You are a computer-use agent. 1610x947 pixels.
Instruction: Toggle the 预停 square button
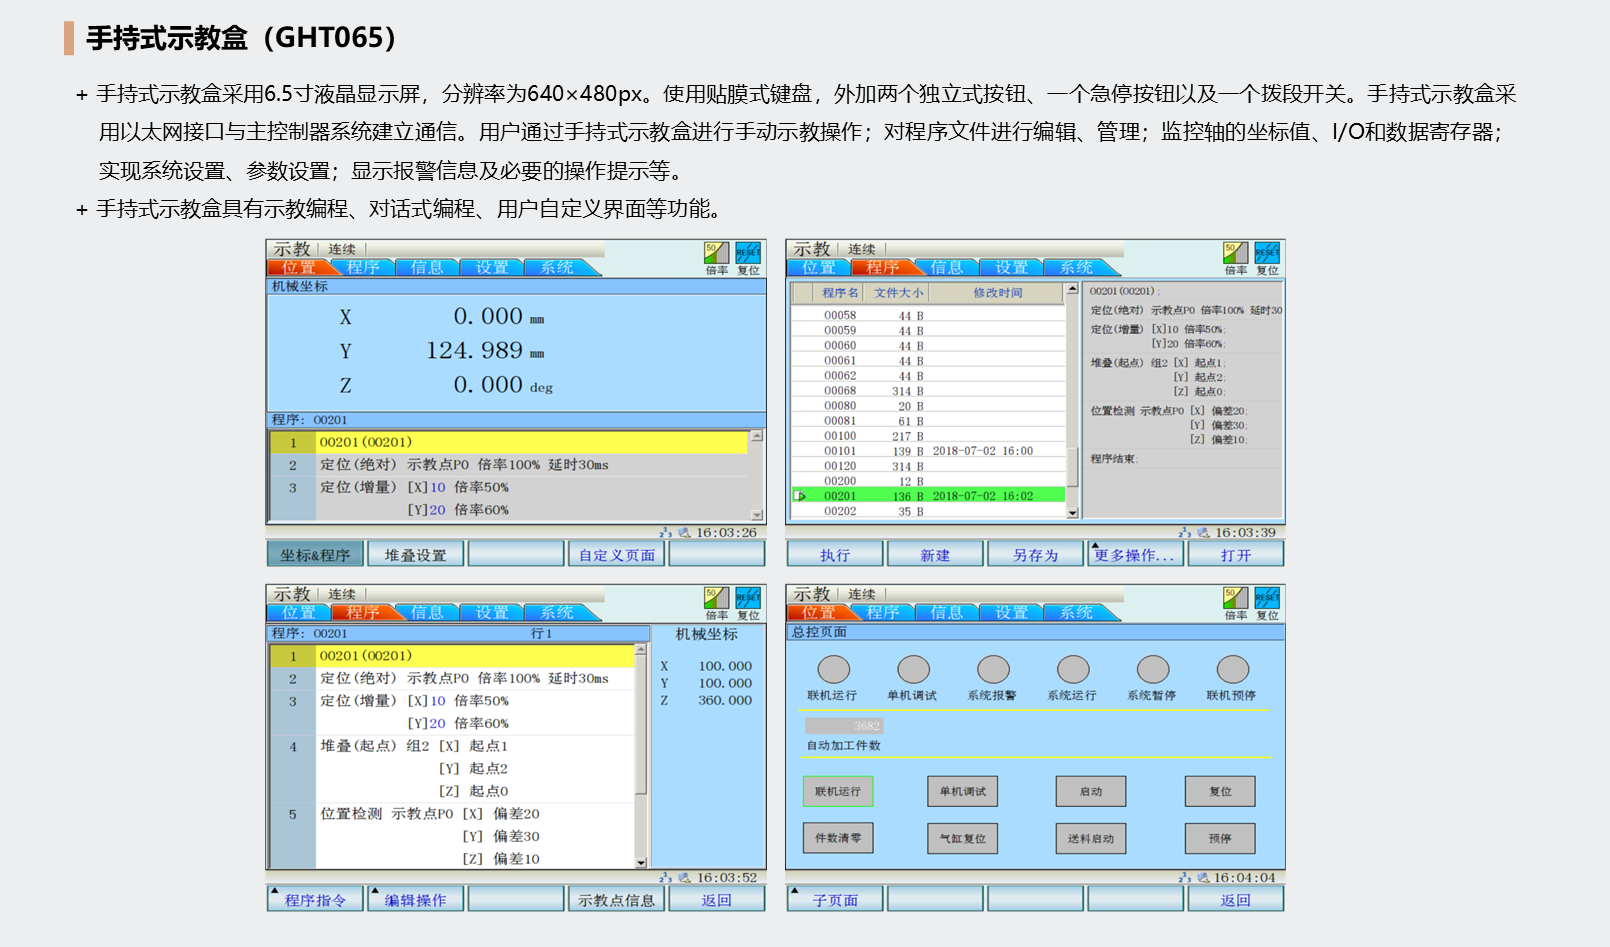click(x=1219, y=838)
